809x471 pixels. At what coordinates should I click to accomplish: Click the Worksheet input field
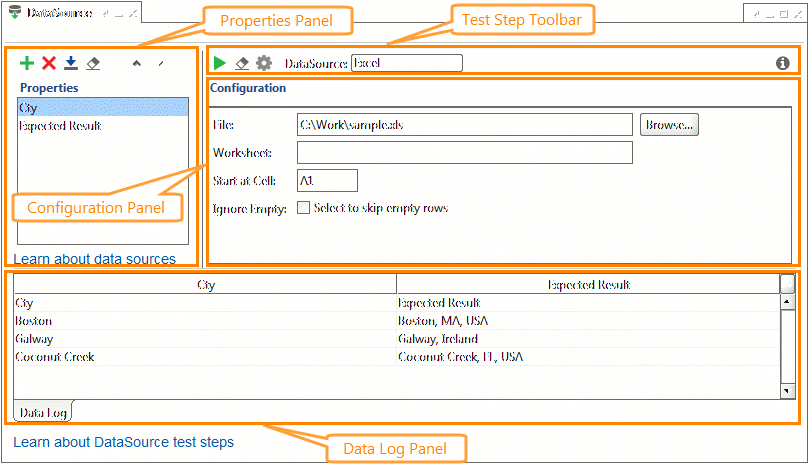tap(465, 153)
